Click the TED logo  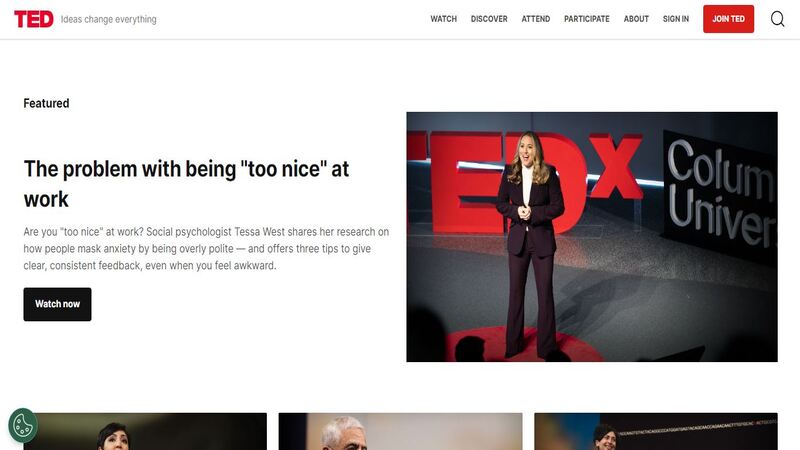34,19
